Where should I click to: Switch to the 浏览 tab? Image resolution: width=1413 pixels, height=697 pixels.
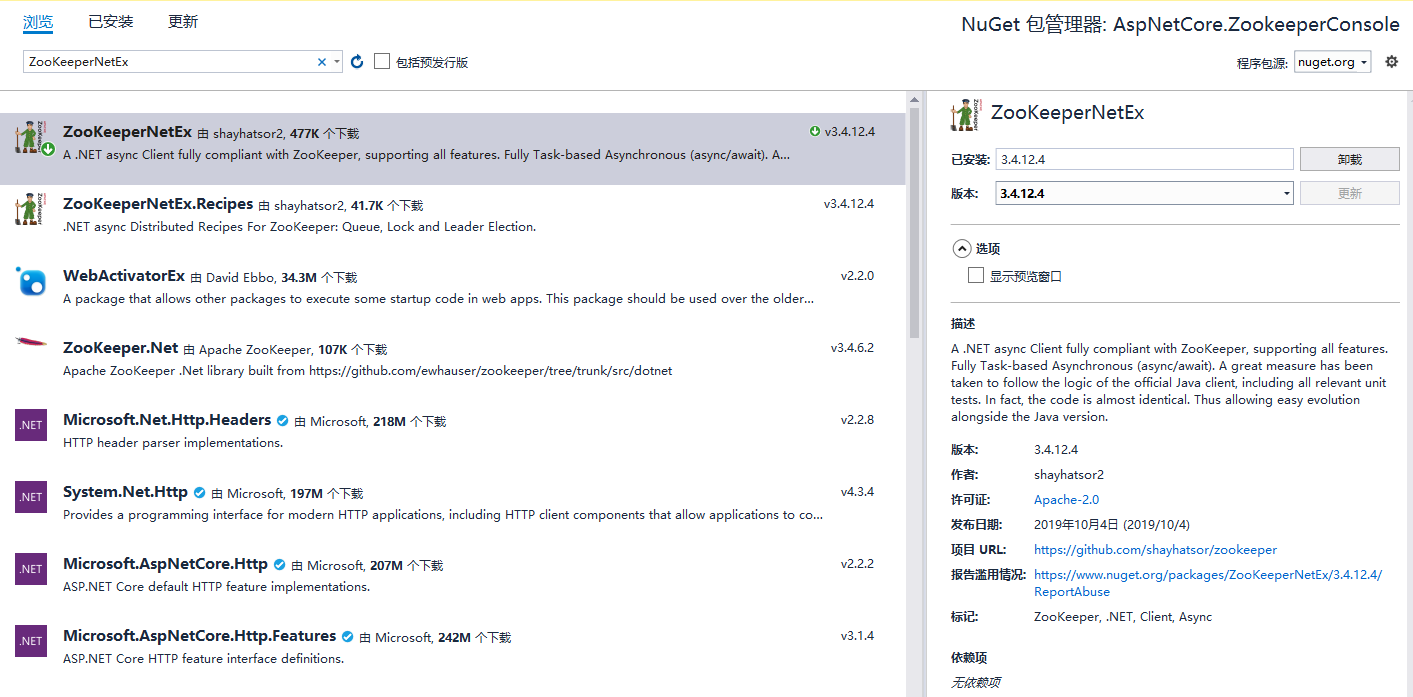click(38, 22)
